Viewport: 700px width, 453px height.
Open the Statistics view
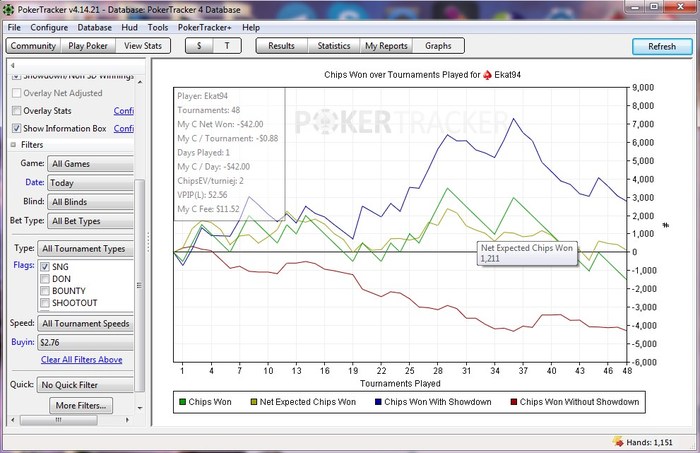pos(334,46)
